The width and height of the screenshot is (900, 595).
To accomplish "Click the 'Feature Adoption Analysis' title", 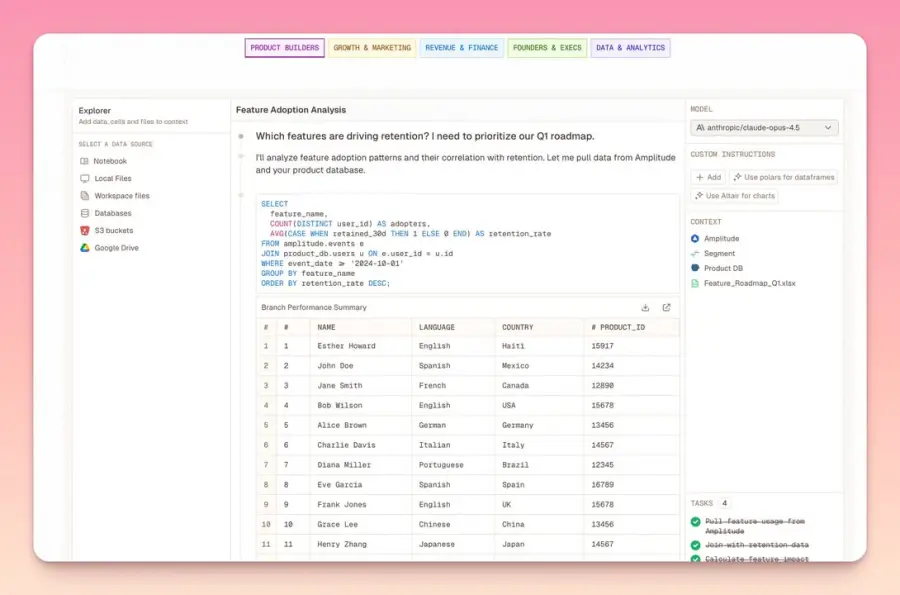I will click(x=291, y=110).
